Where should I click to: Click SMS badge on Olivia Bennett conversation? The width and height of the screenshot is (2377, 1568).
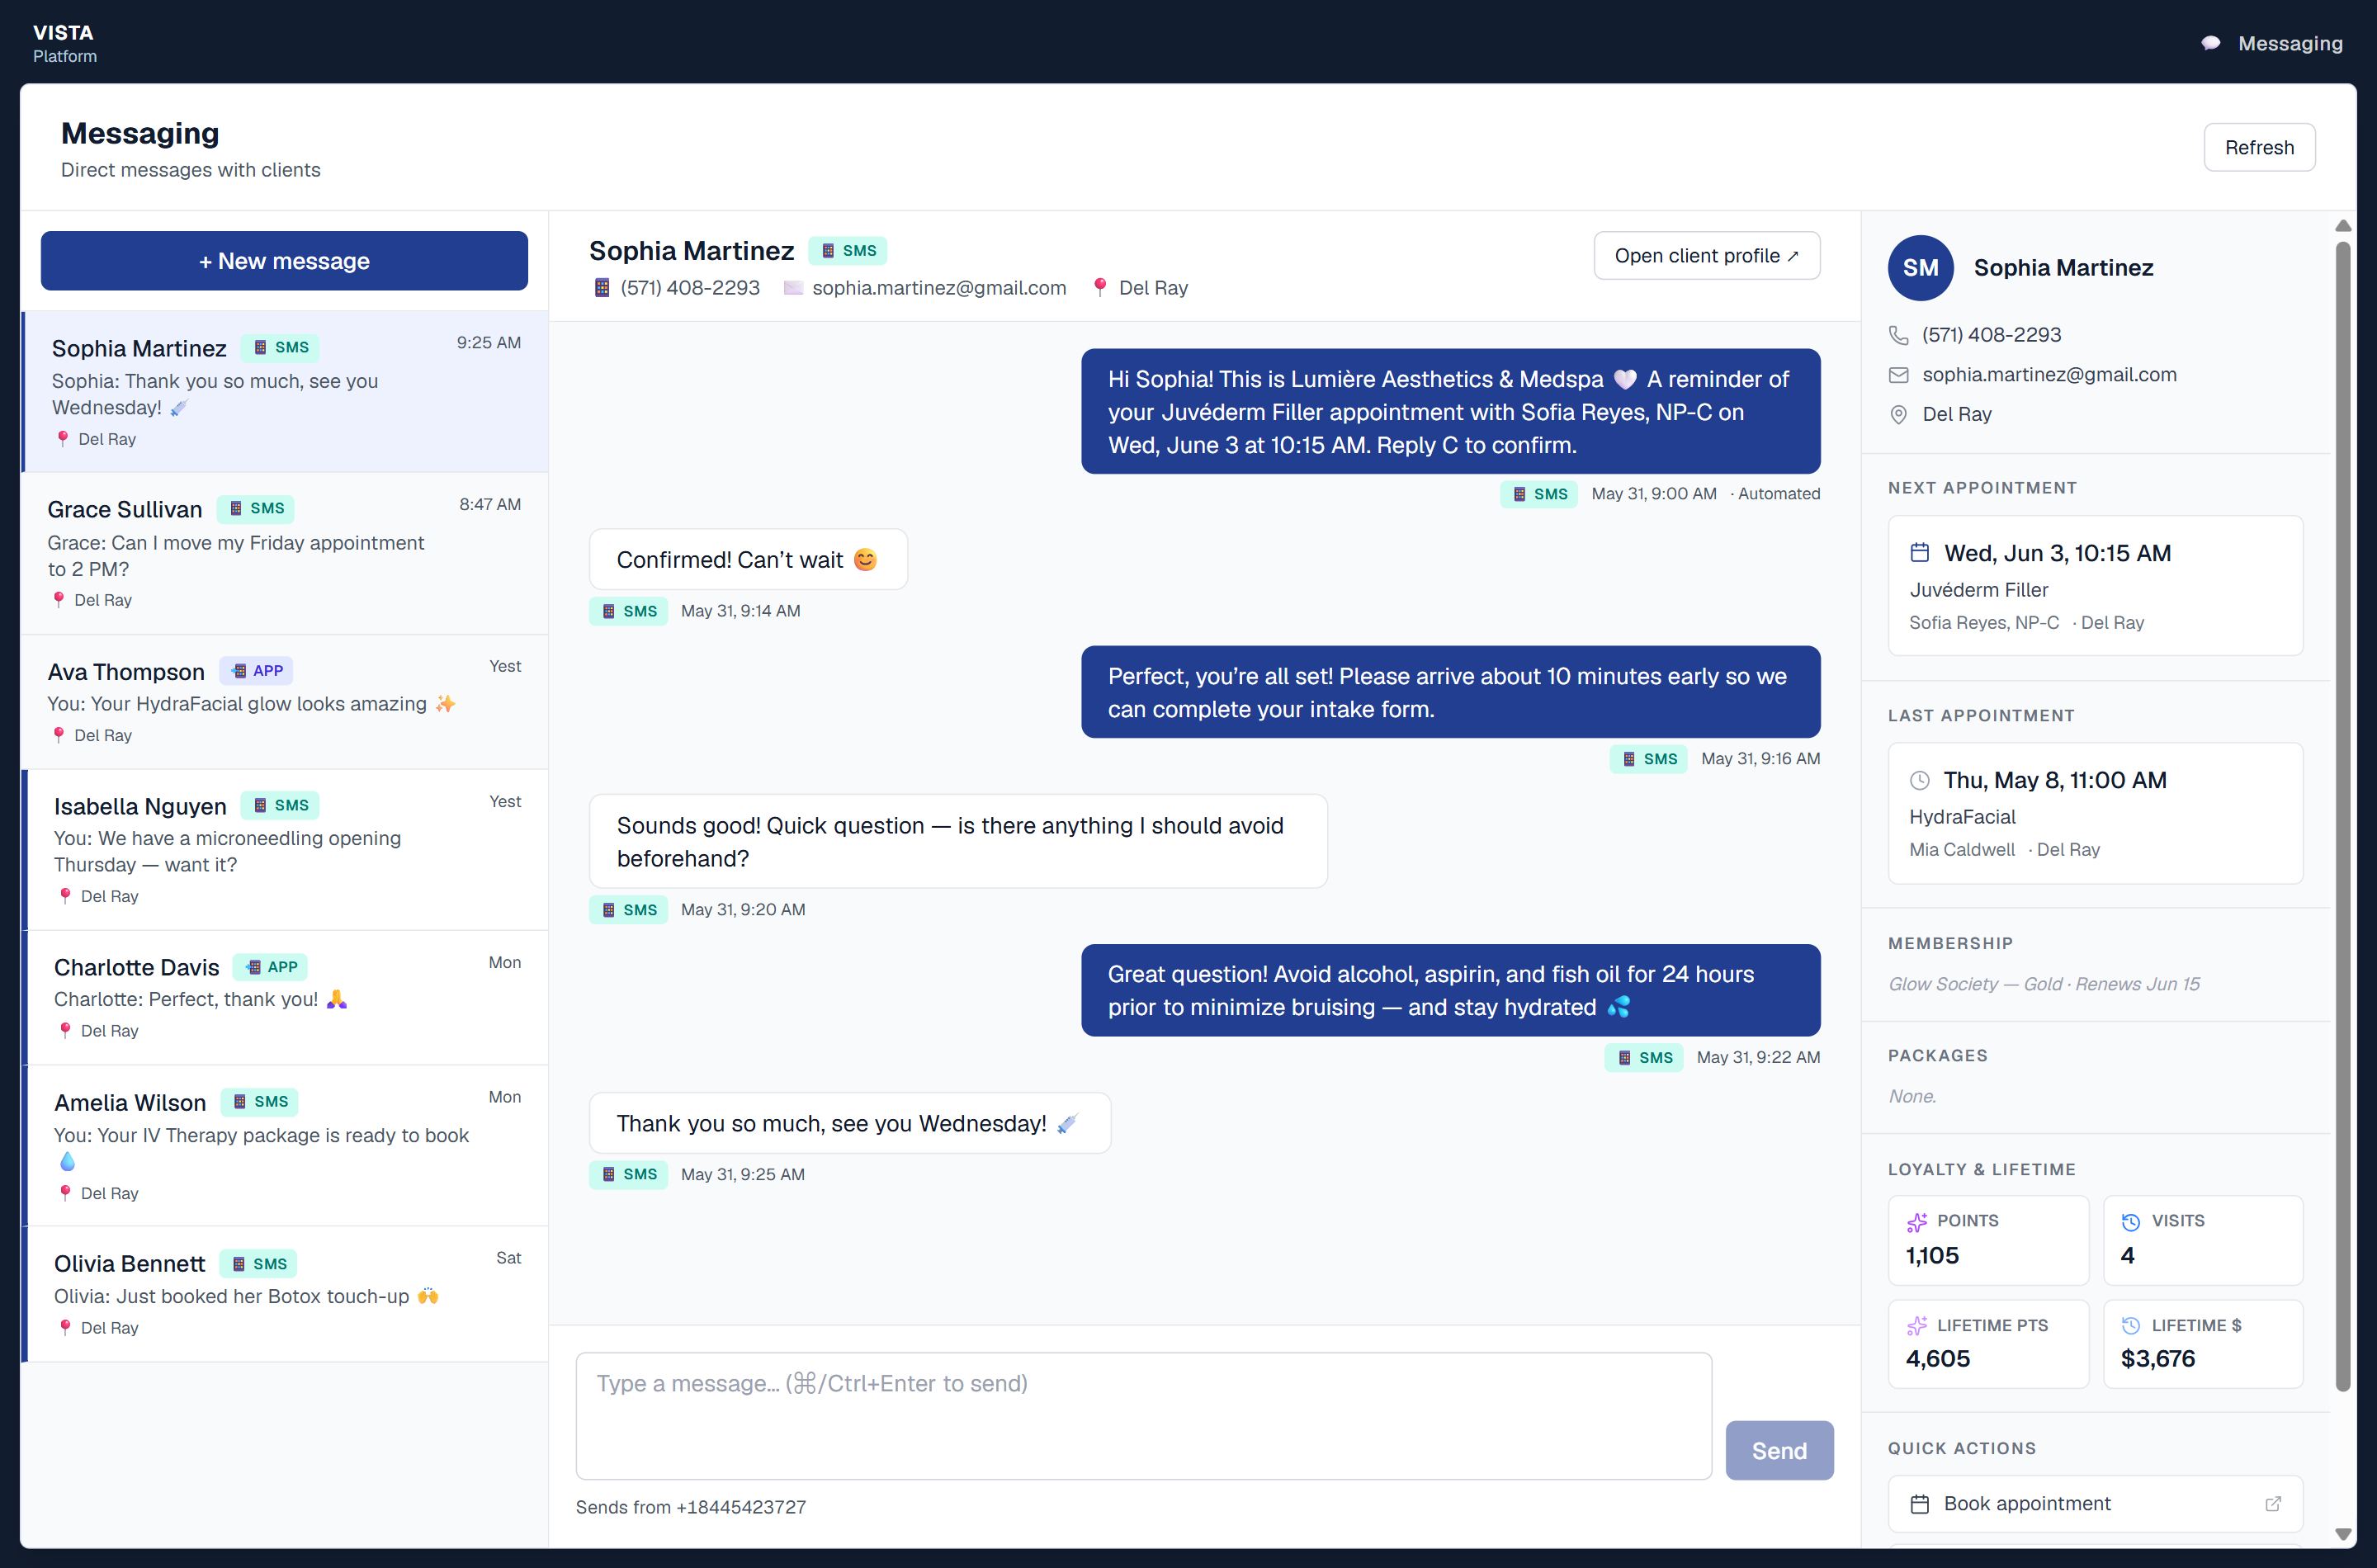click(258, 1264)
